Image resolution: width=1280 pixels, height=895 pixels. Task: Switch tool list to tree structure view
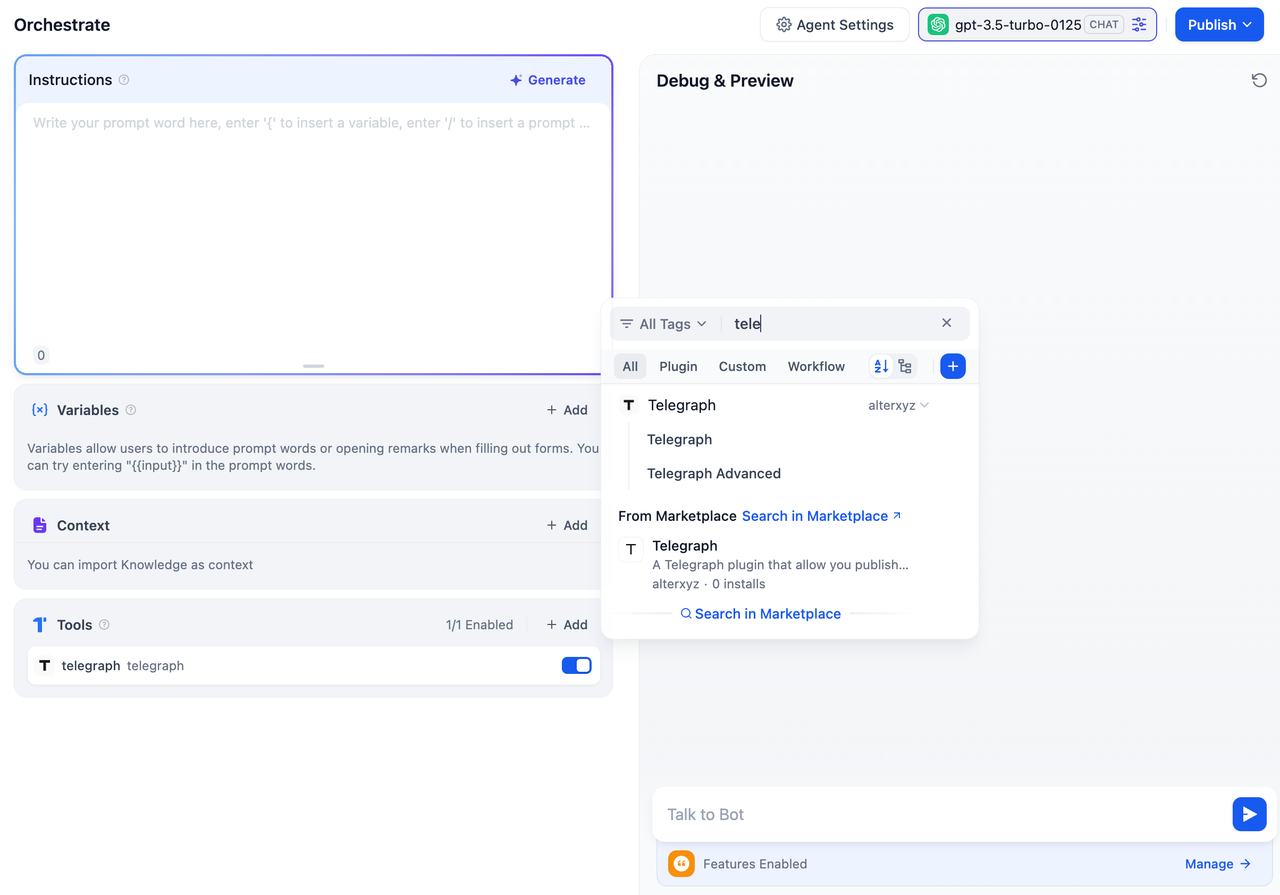coord(905,366)
